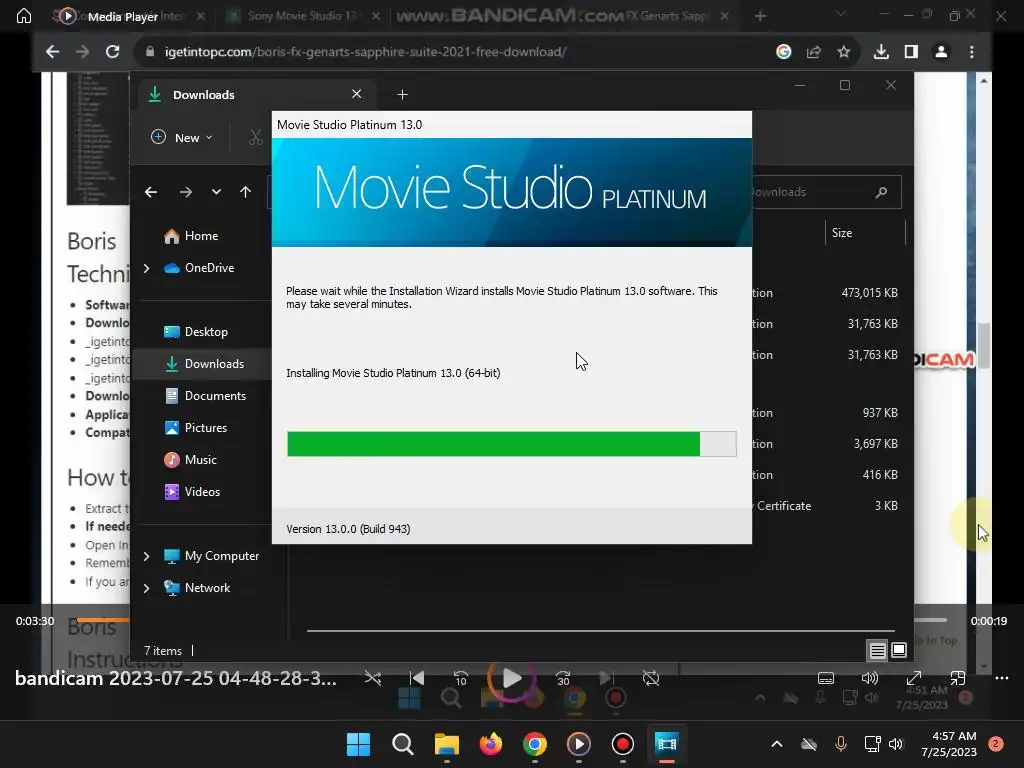Toggle the Chrome side panel
Screen dimensions: 1024x768
911,52
